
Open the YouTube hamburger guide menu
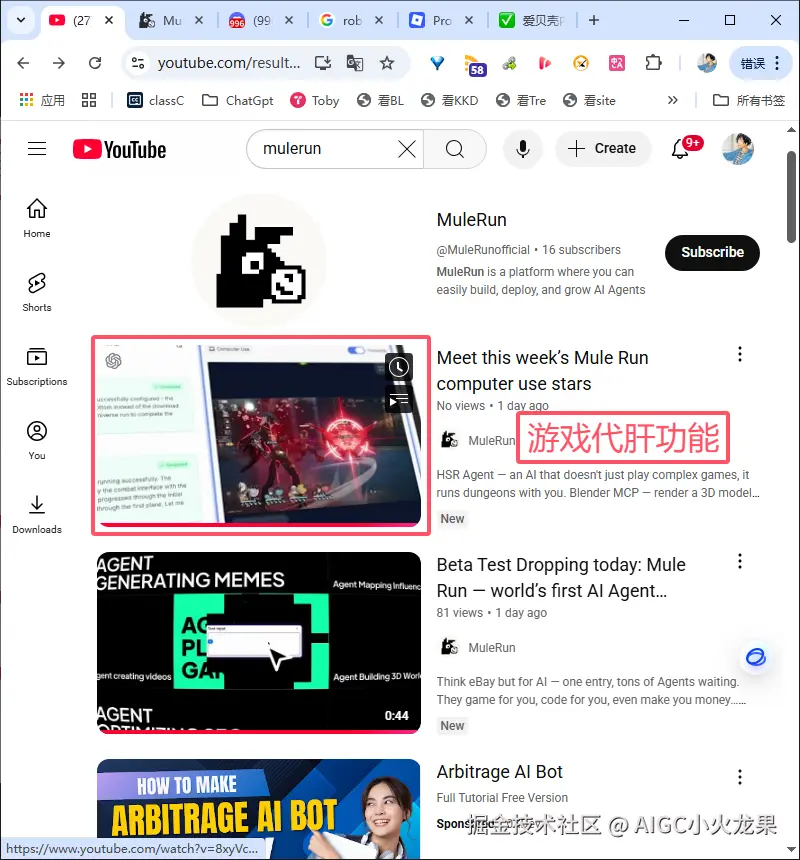[x=37, y=149]
